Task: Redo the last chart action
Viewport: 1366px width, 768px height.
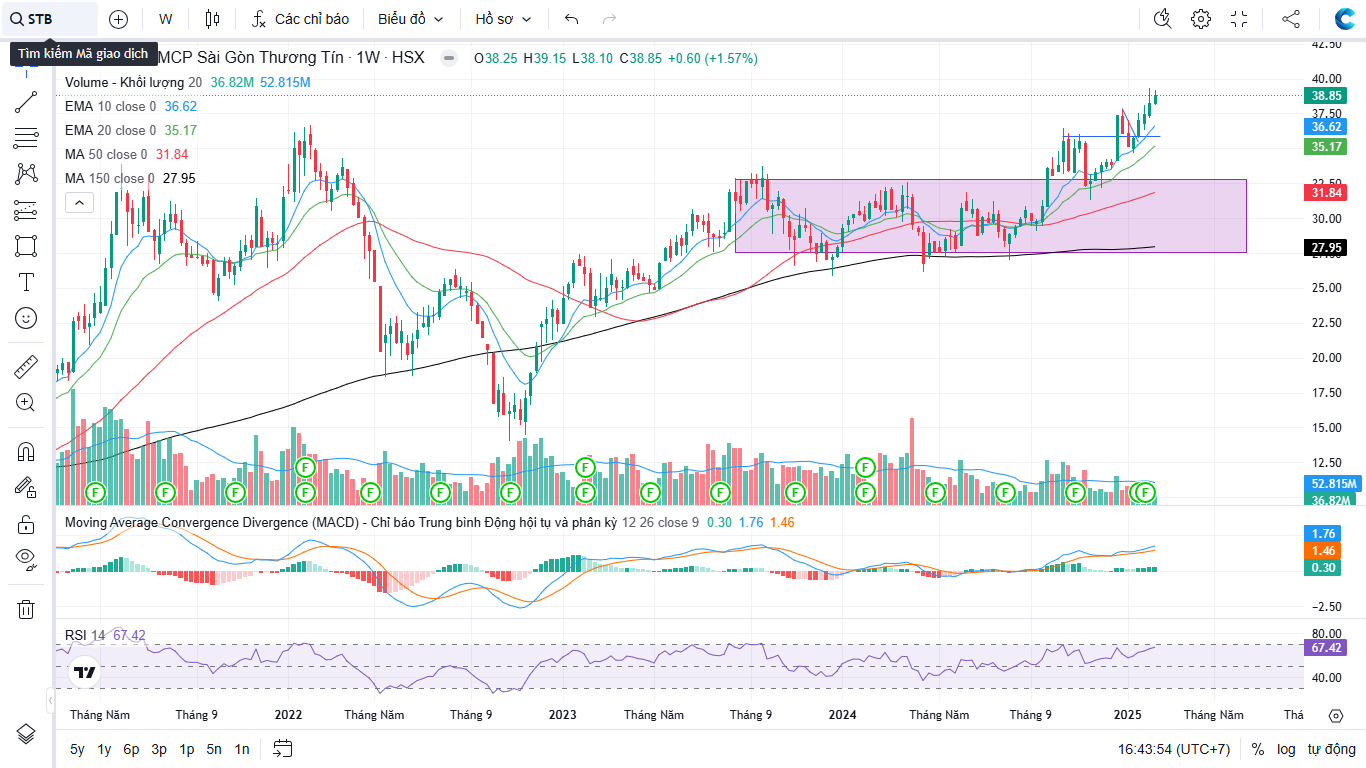Action: point(610,19)
